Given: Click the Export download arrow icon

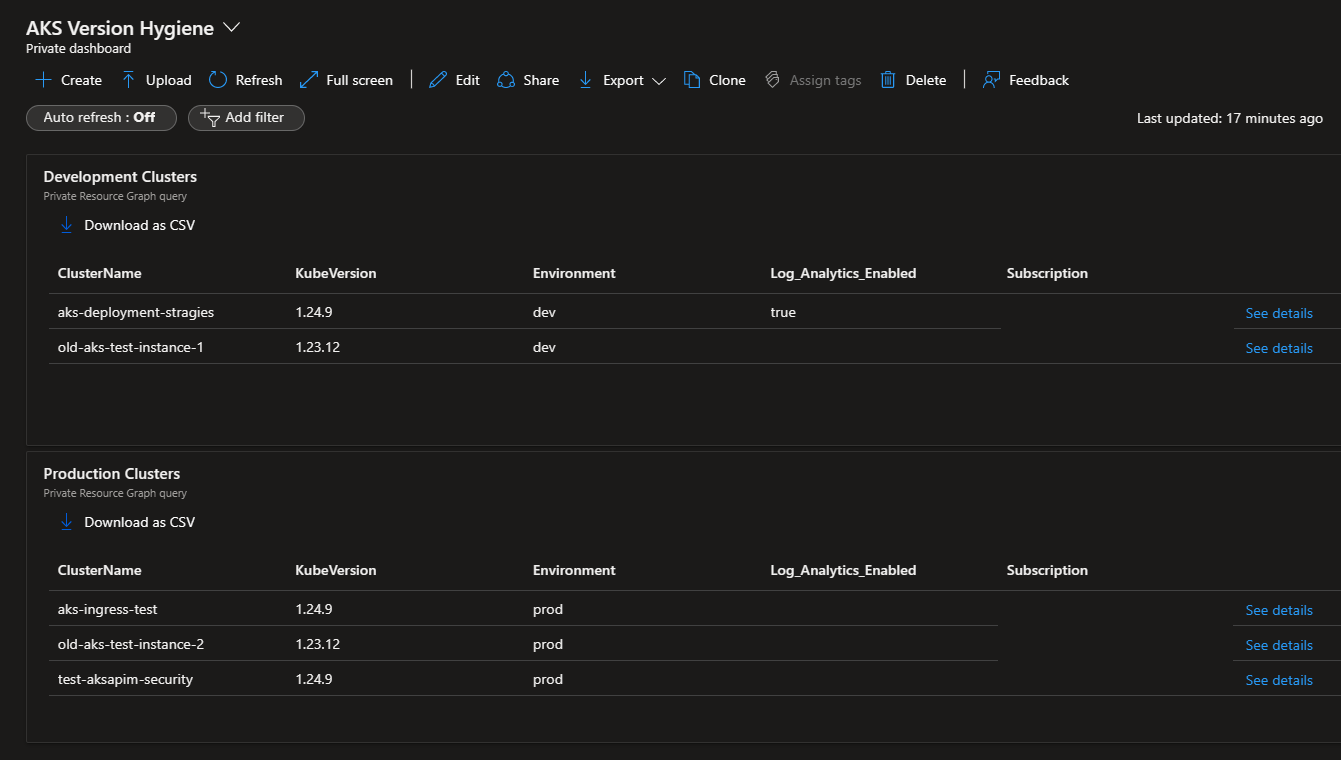Looking at the screenshot, I should click(586, 80).
